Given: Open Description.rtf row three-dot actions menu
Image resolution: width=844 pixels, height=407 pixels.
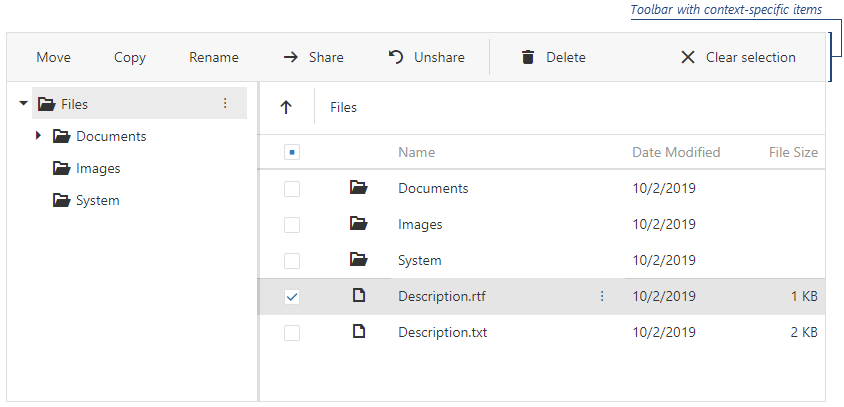Looking at the screenshot, I should 602,296.
